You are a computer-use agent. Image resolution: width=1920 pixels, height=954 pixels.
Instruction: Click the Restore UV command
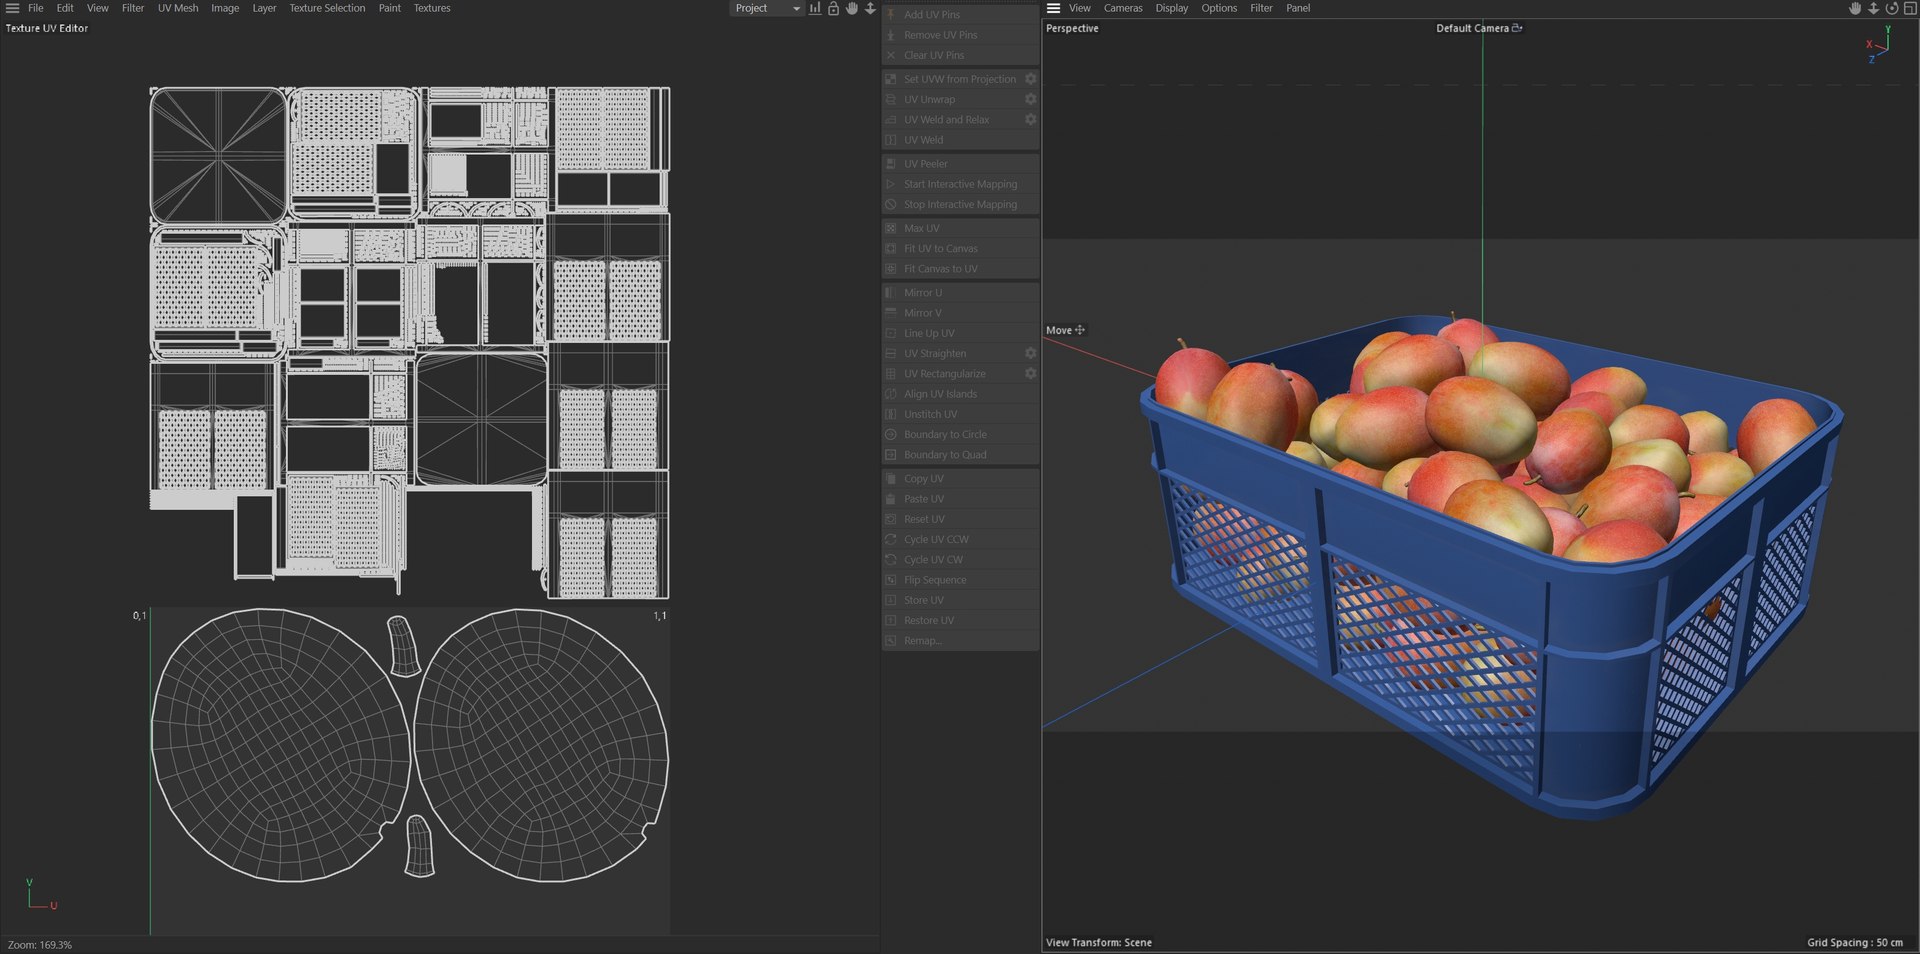(960, 620)
